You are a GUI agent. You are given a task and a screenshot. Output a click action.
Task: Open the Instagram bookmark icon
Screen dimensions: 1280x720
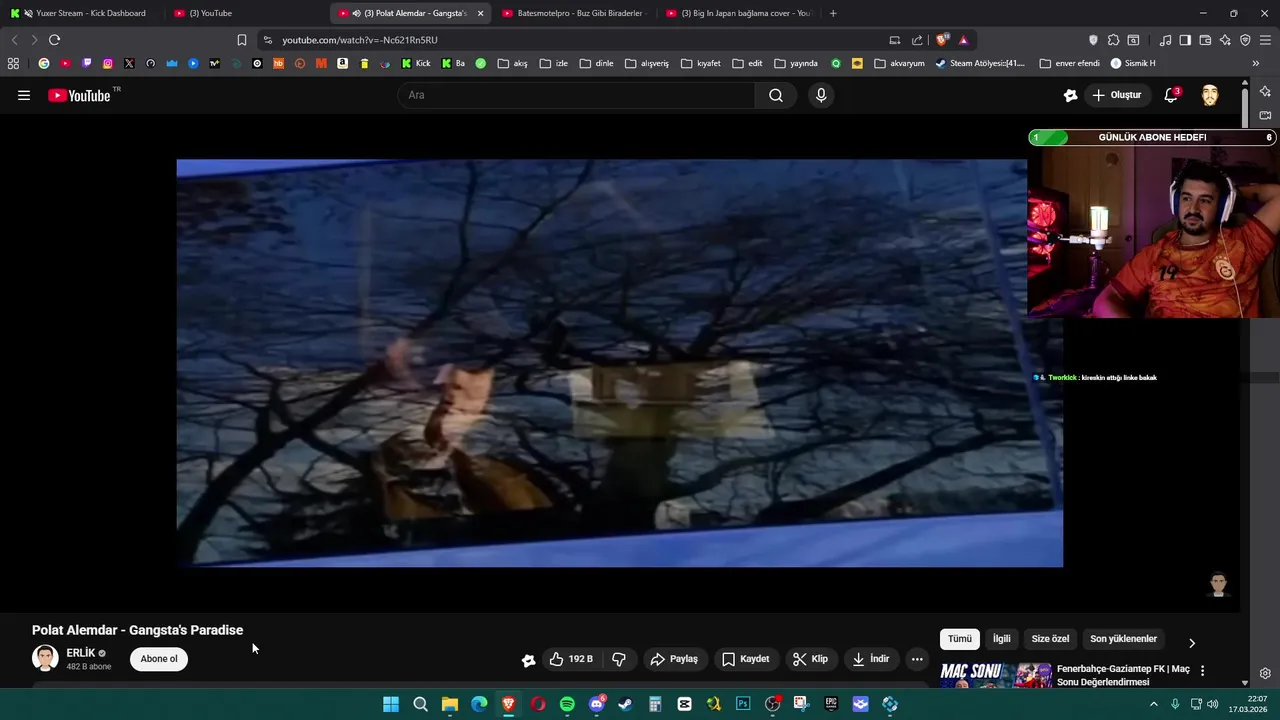pos(108,63)
